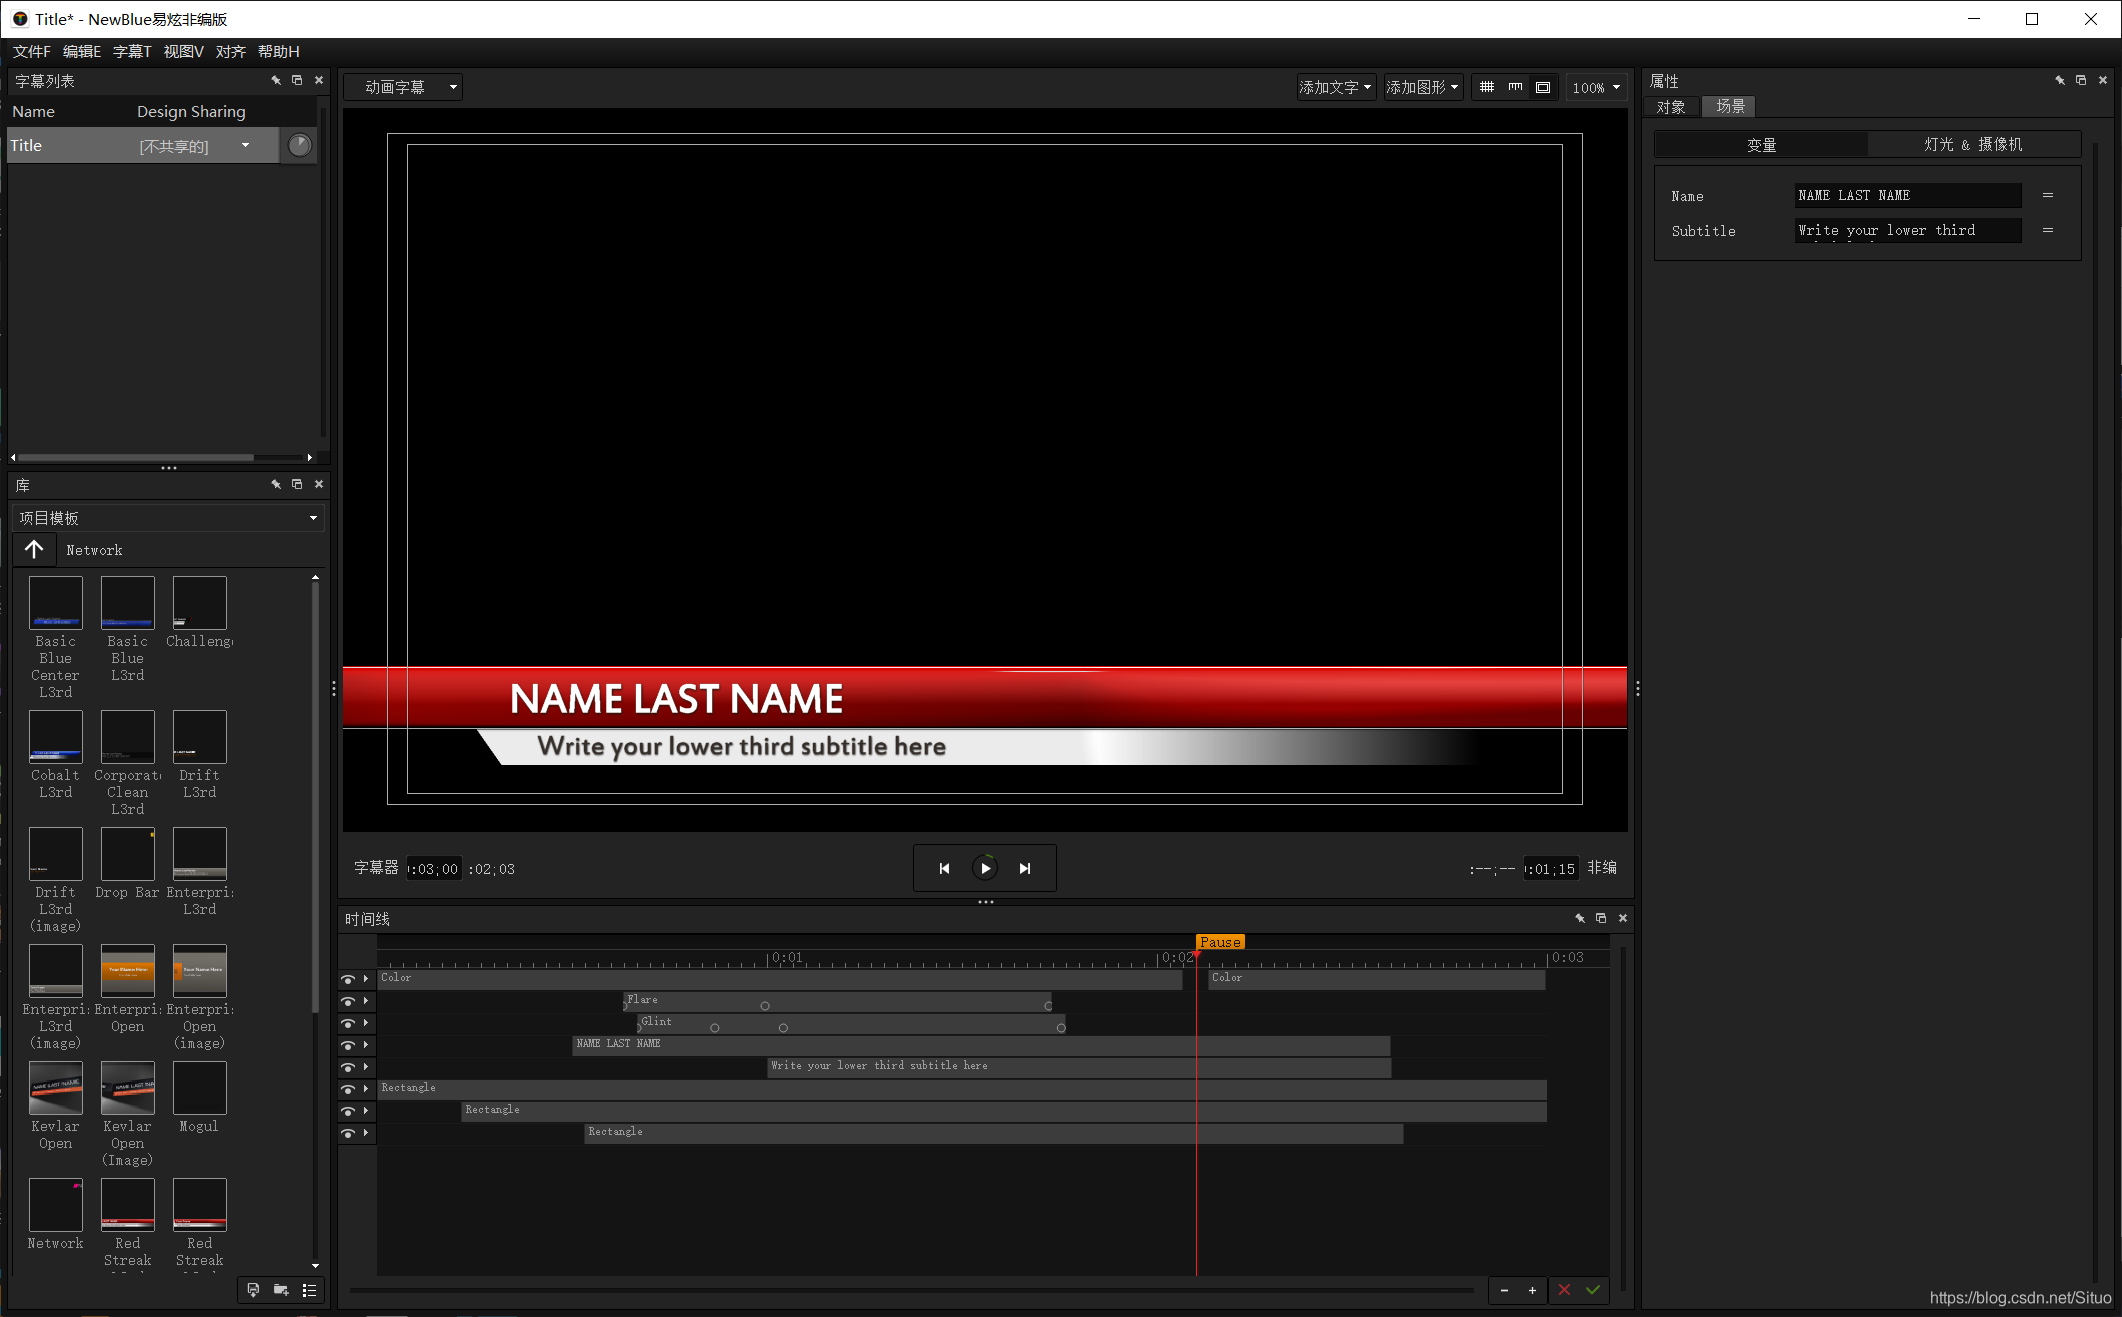This screenshot has height=1317, width=2122.
Task: Go up one folder in library
Action: (34, 549)
